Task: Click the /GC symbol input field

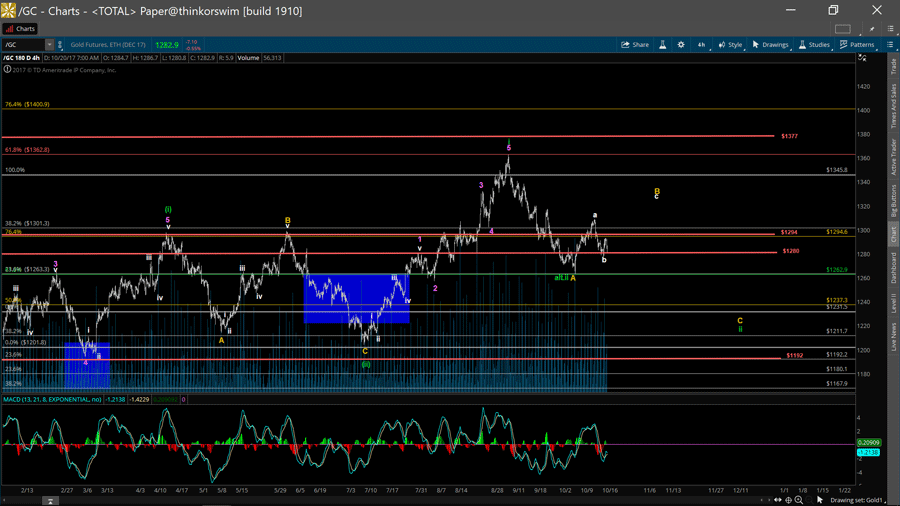Action: [x=22, y=45]
